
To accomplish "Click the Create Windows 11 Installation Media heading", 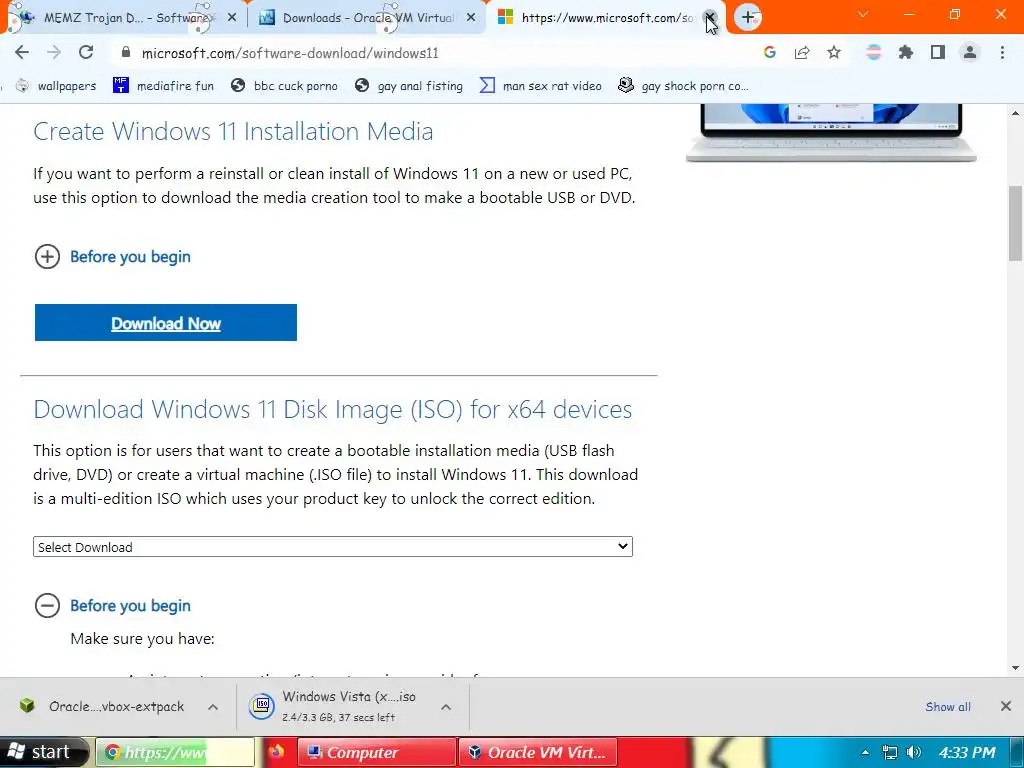I will point(233,131).
